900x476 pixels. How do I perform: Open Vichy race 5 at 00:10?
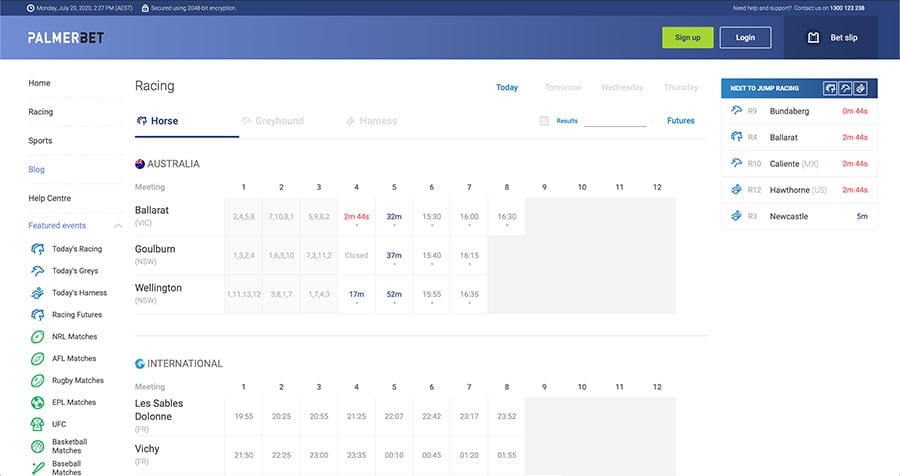(x=394, y=455)
